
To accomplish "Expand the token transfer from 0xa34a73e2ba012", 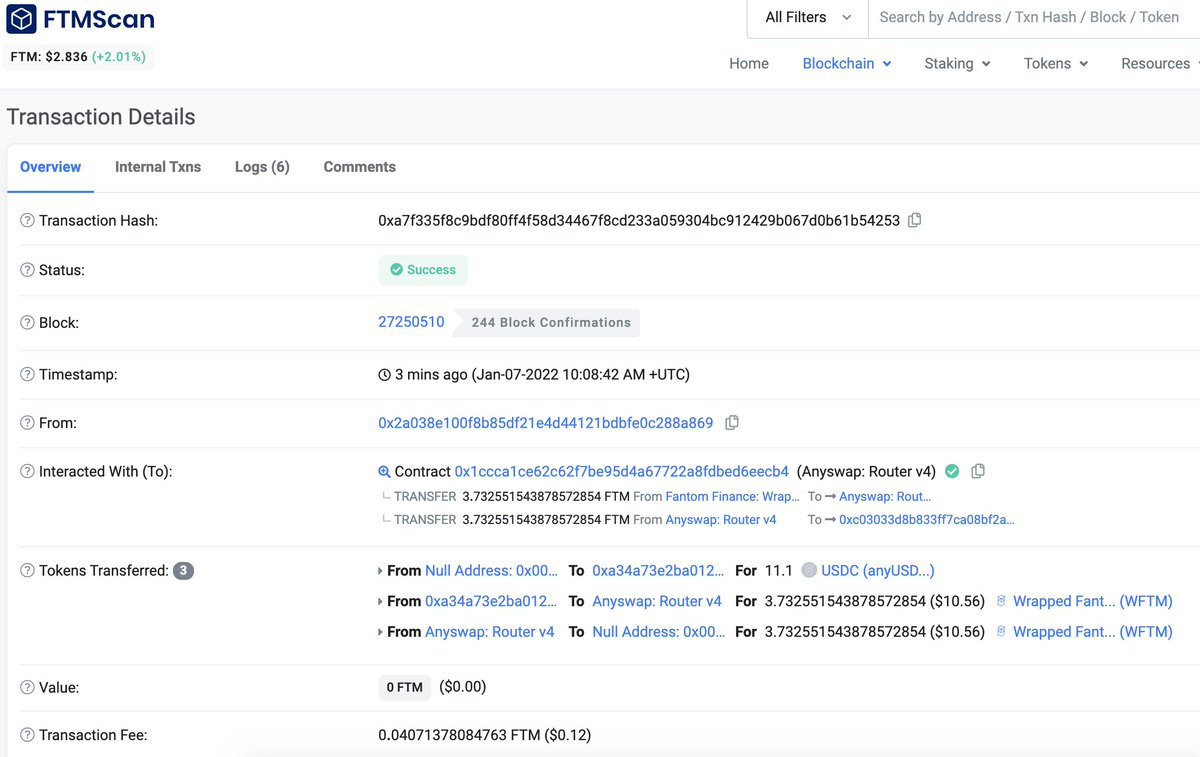I will [x=381, y=602].
